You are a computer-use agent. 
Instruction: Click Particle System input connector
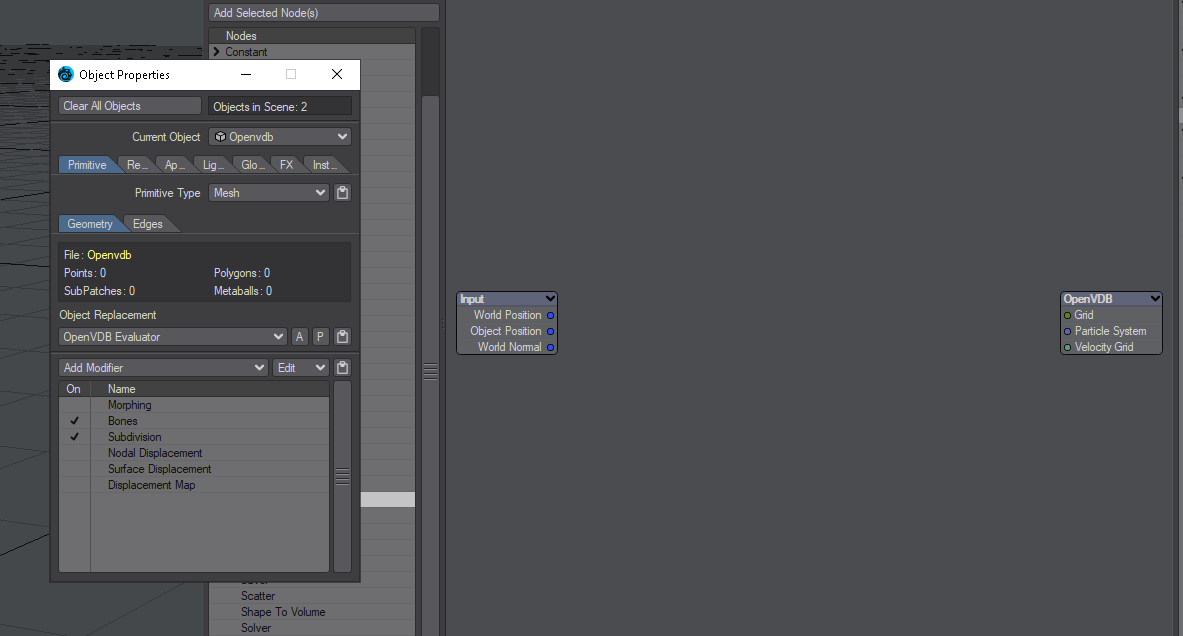(1067, 331)
